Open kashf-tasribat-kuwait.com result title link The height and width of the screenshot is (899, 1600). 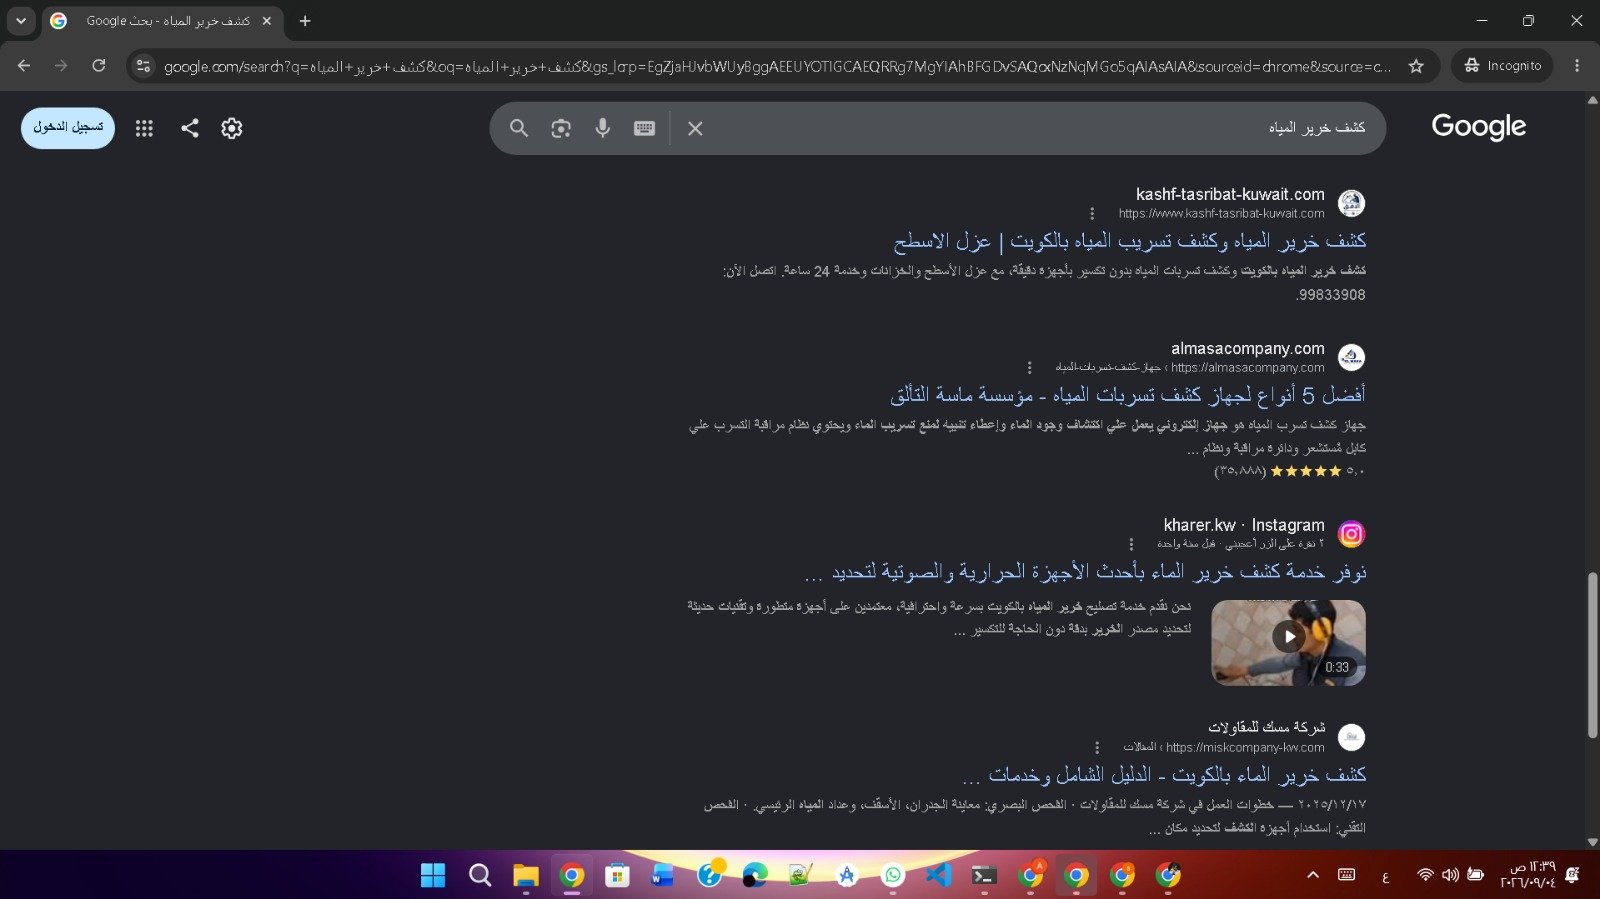point(1130,241)
